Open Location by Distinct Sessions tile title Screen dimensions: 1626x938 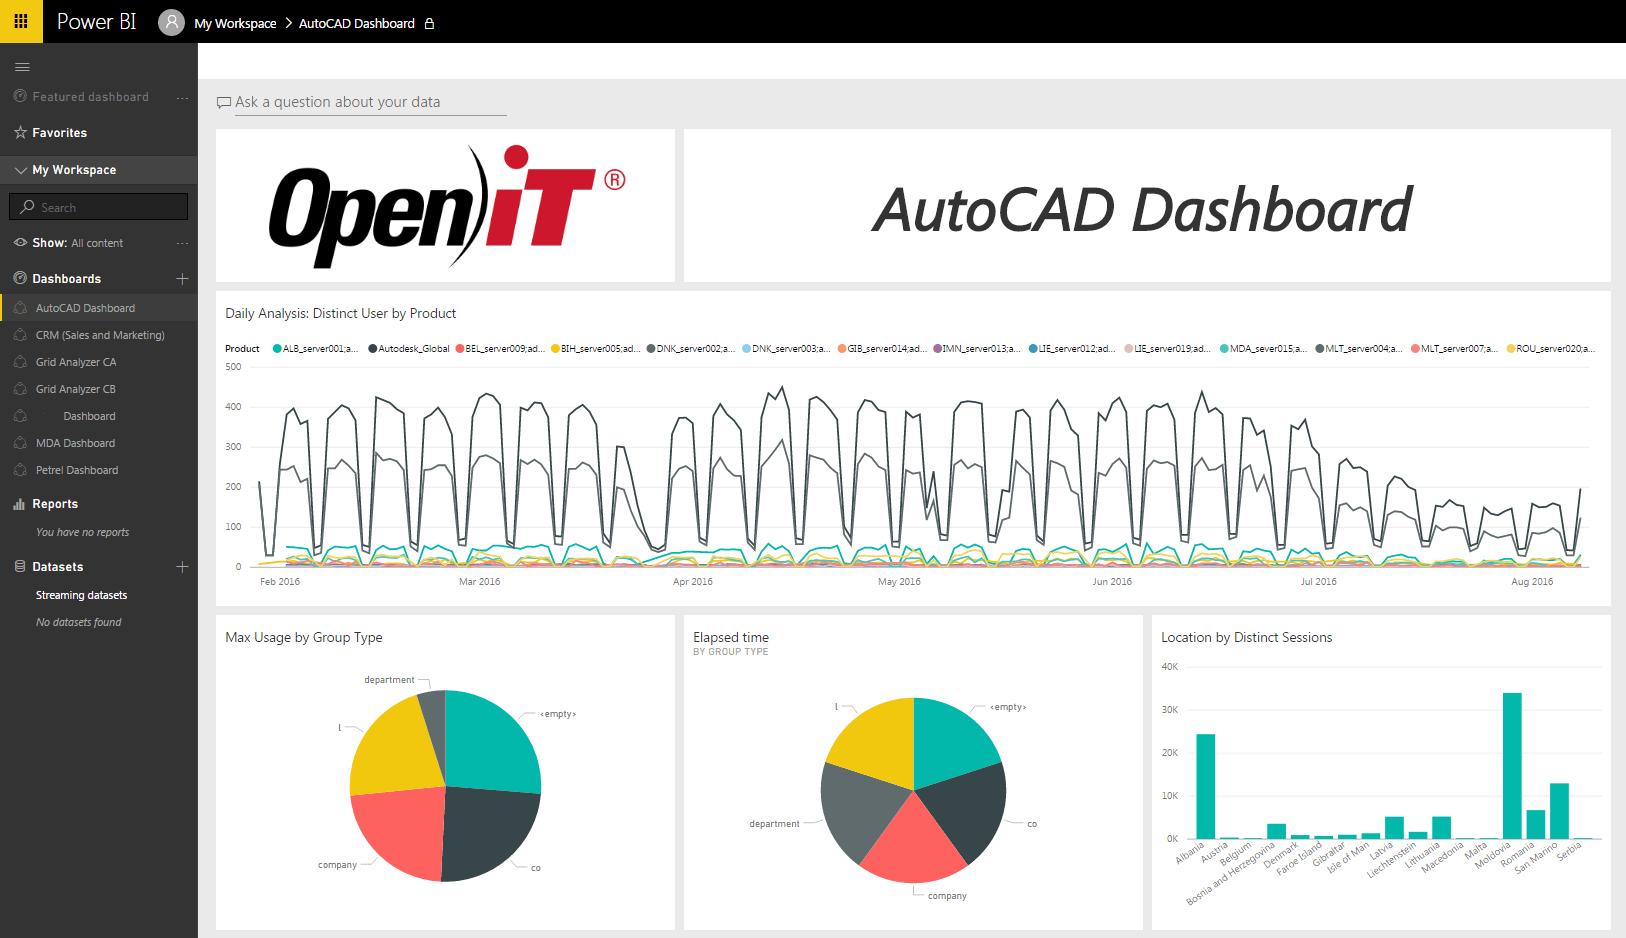click(1246, 637)
